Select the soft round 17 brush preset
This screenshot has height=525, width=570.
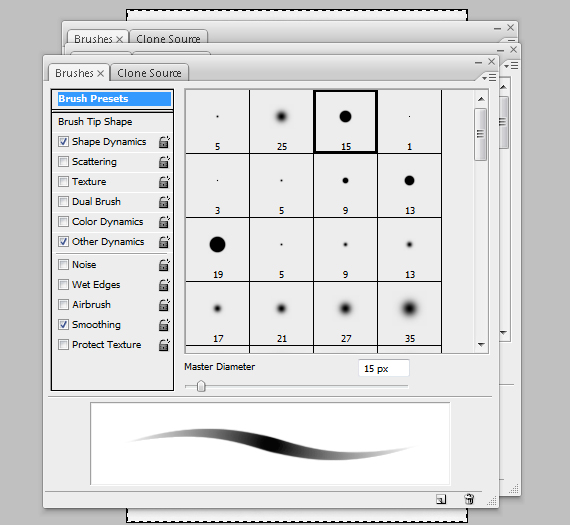(x=217, y=313)
